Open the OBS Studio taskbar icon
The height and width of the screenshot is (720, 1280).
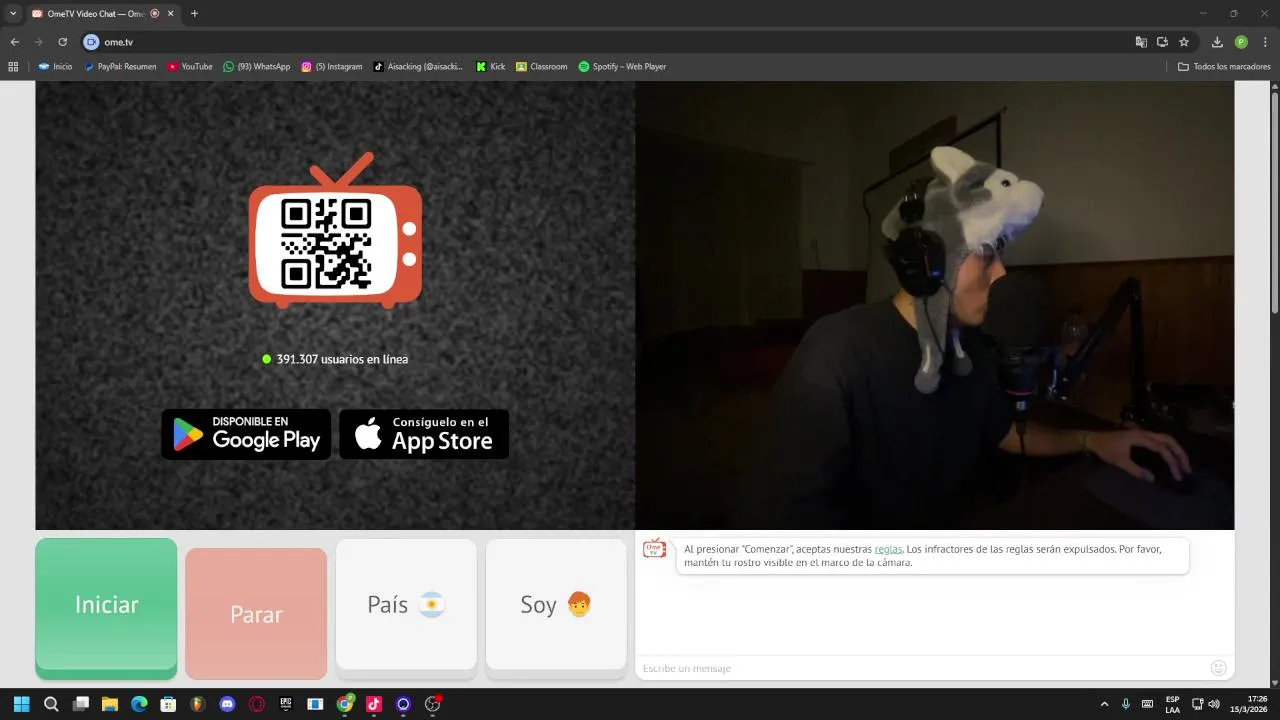tap(433, 704)
